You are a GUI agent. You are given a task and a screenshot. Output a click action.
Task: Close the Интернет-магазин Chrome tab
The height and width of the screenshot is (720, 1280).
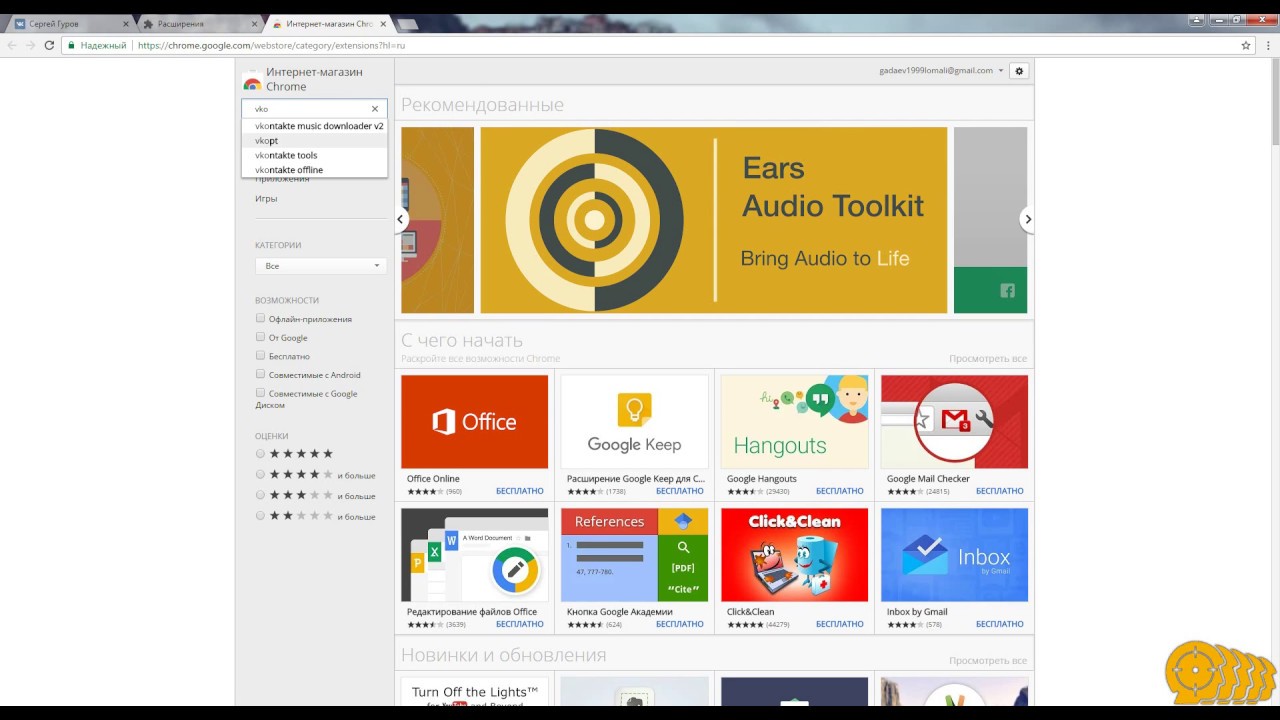click(x=382, y=23)
